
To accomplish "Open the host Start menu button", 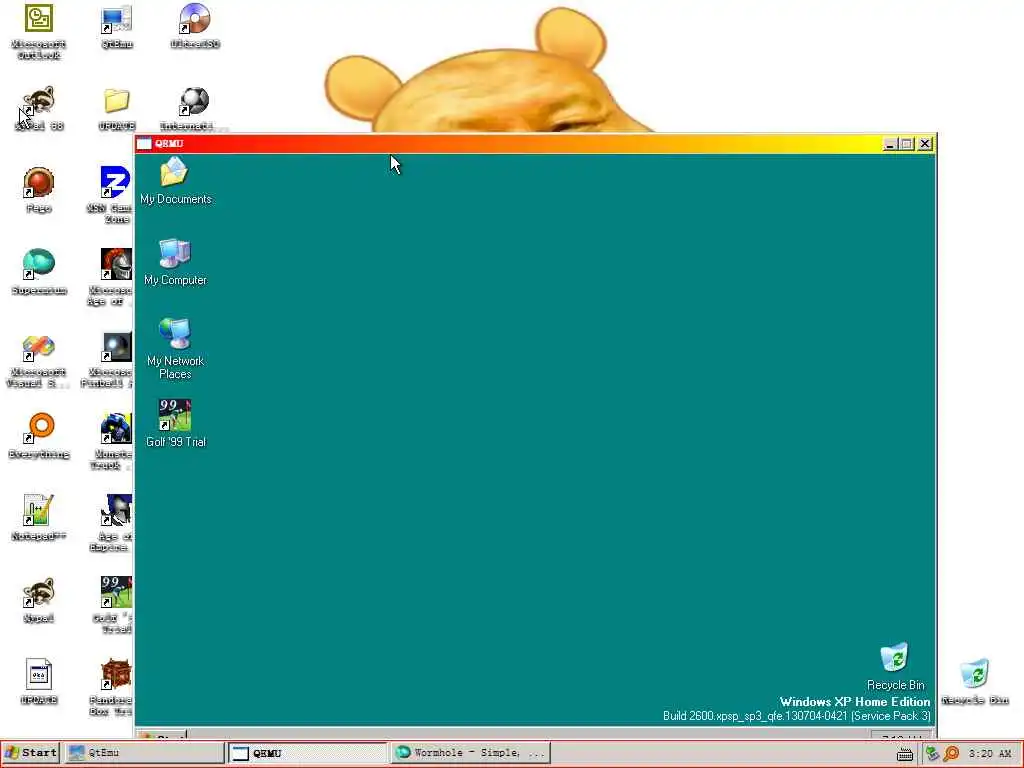I will (31, 753).
